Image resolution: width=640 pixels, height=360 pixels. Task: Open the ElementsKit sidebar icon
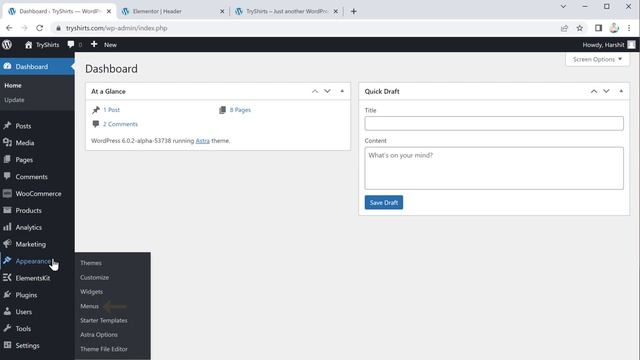7,278
